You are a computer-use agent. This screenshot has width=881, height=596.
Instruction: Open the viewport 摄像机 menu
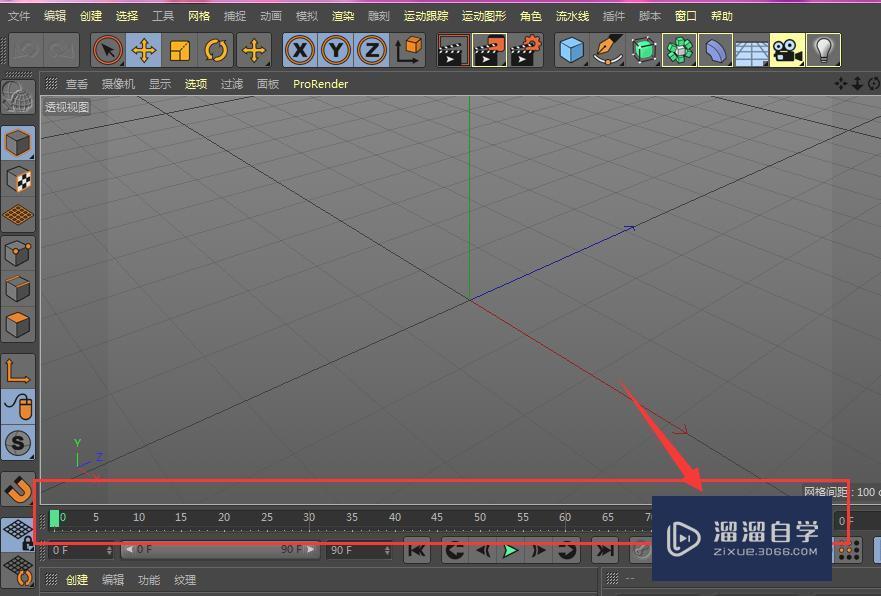118,84
